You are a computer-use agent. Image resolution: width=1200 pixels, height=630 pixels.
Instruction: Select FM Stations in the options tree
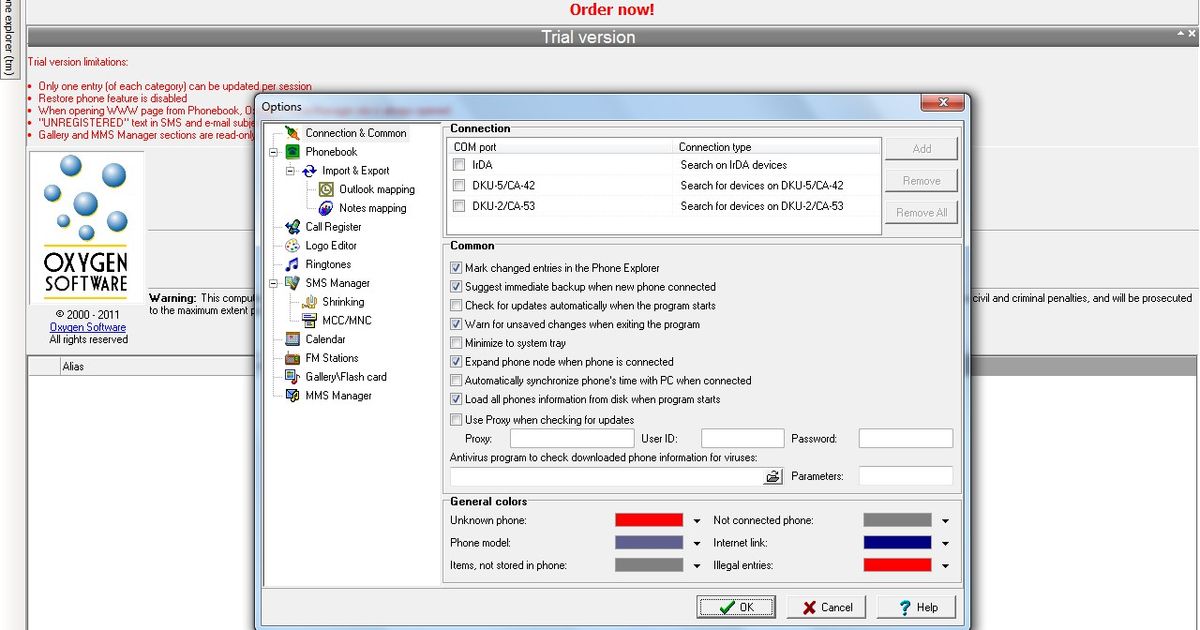(x=332, y=358)
